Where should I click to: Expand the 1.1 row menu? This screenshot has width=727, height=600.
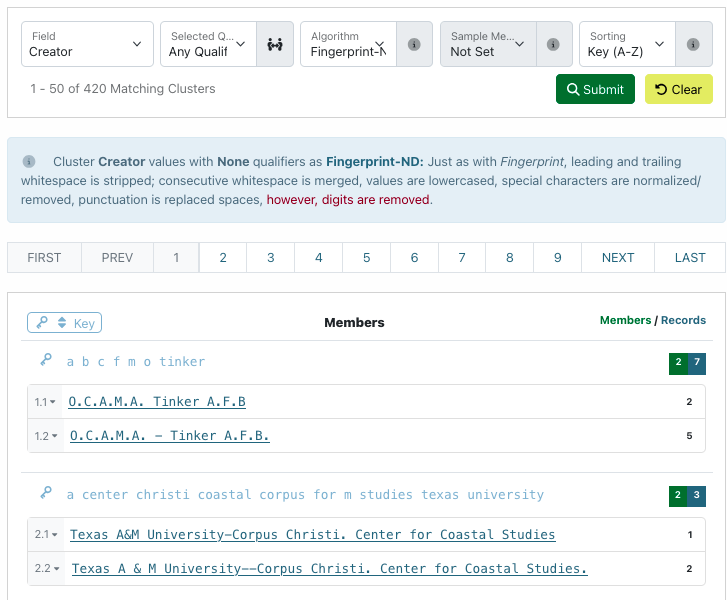45,402
